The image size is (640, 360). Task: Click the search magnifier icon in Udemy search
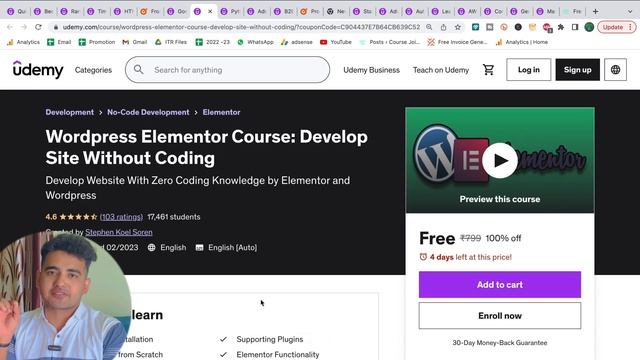[x=139, y=69]
